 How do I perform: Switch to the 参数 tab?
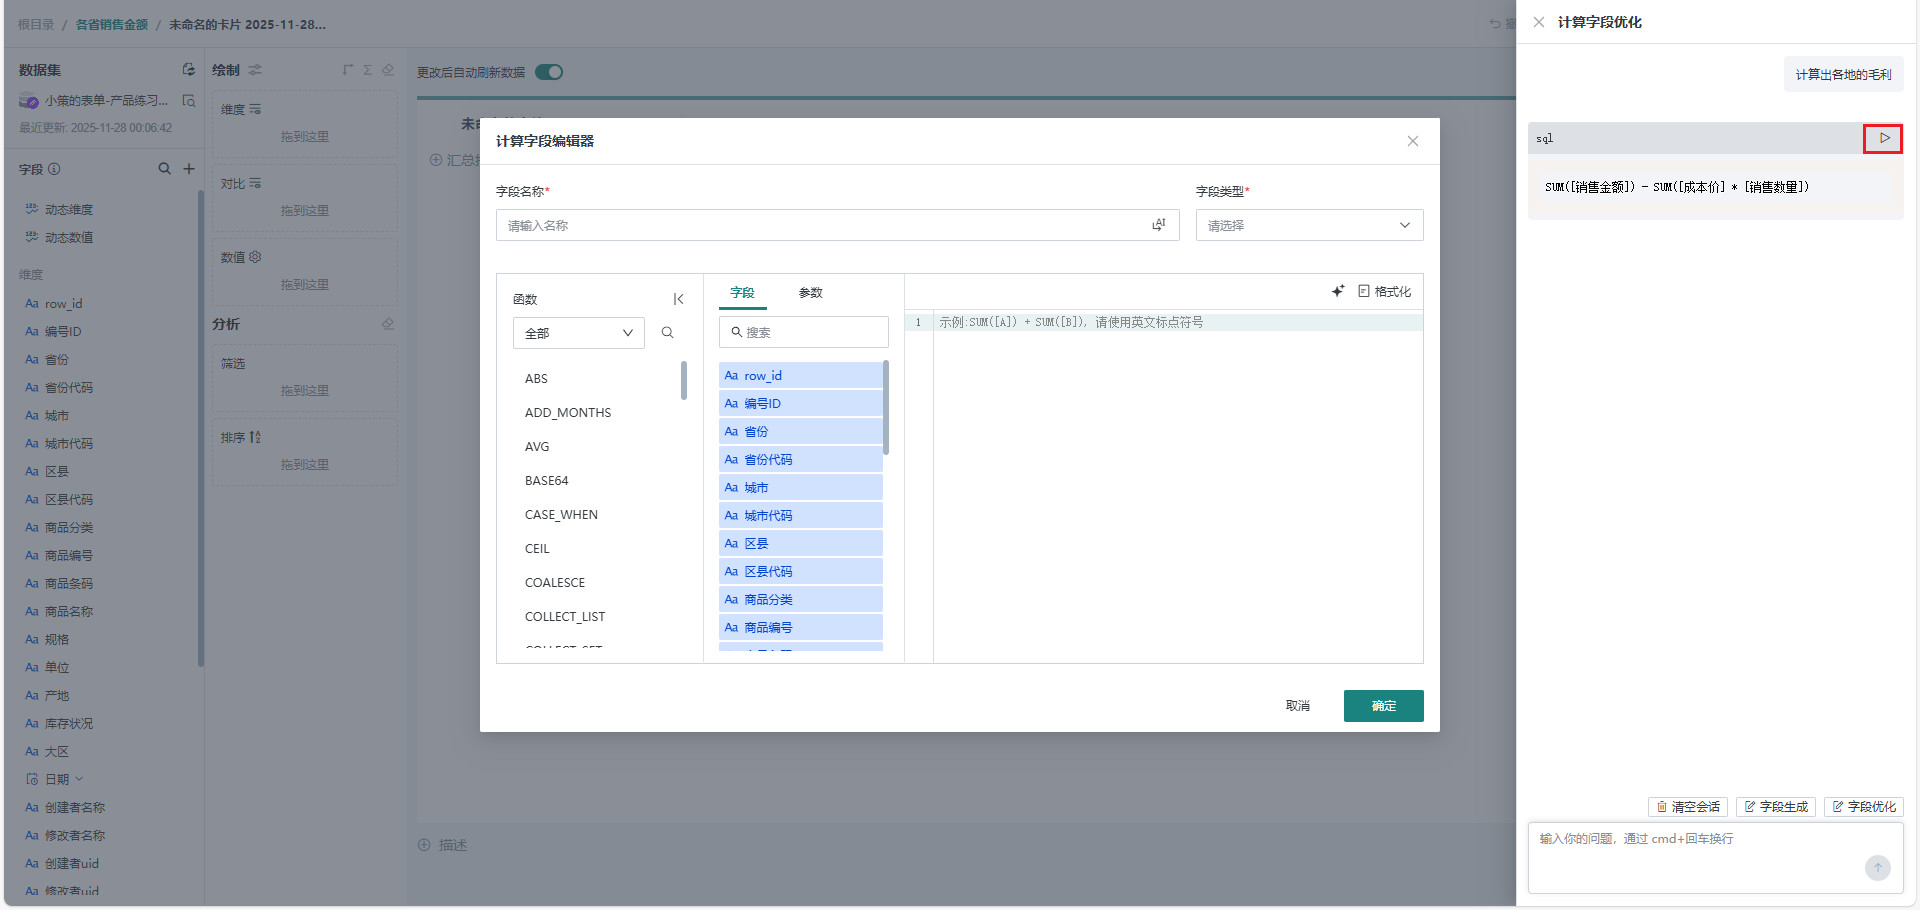pyautogui.click(x=810, y=293)
